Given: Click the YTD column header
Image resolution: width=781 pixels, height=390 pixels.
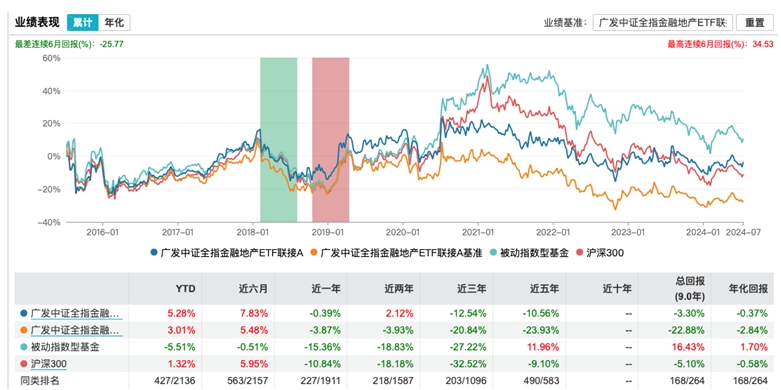Looking at the screenshot, I should coord(186,288).
